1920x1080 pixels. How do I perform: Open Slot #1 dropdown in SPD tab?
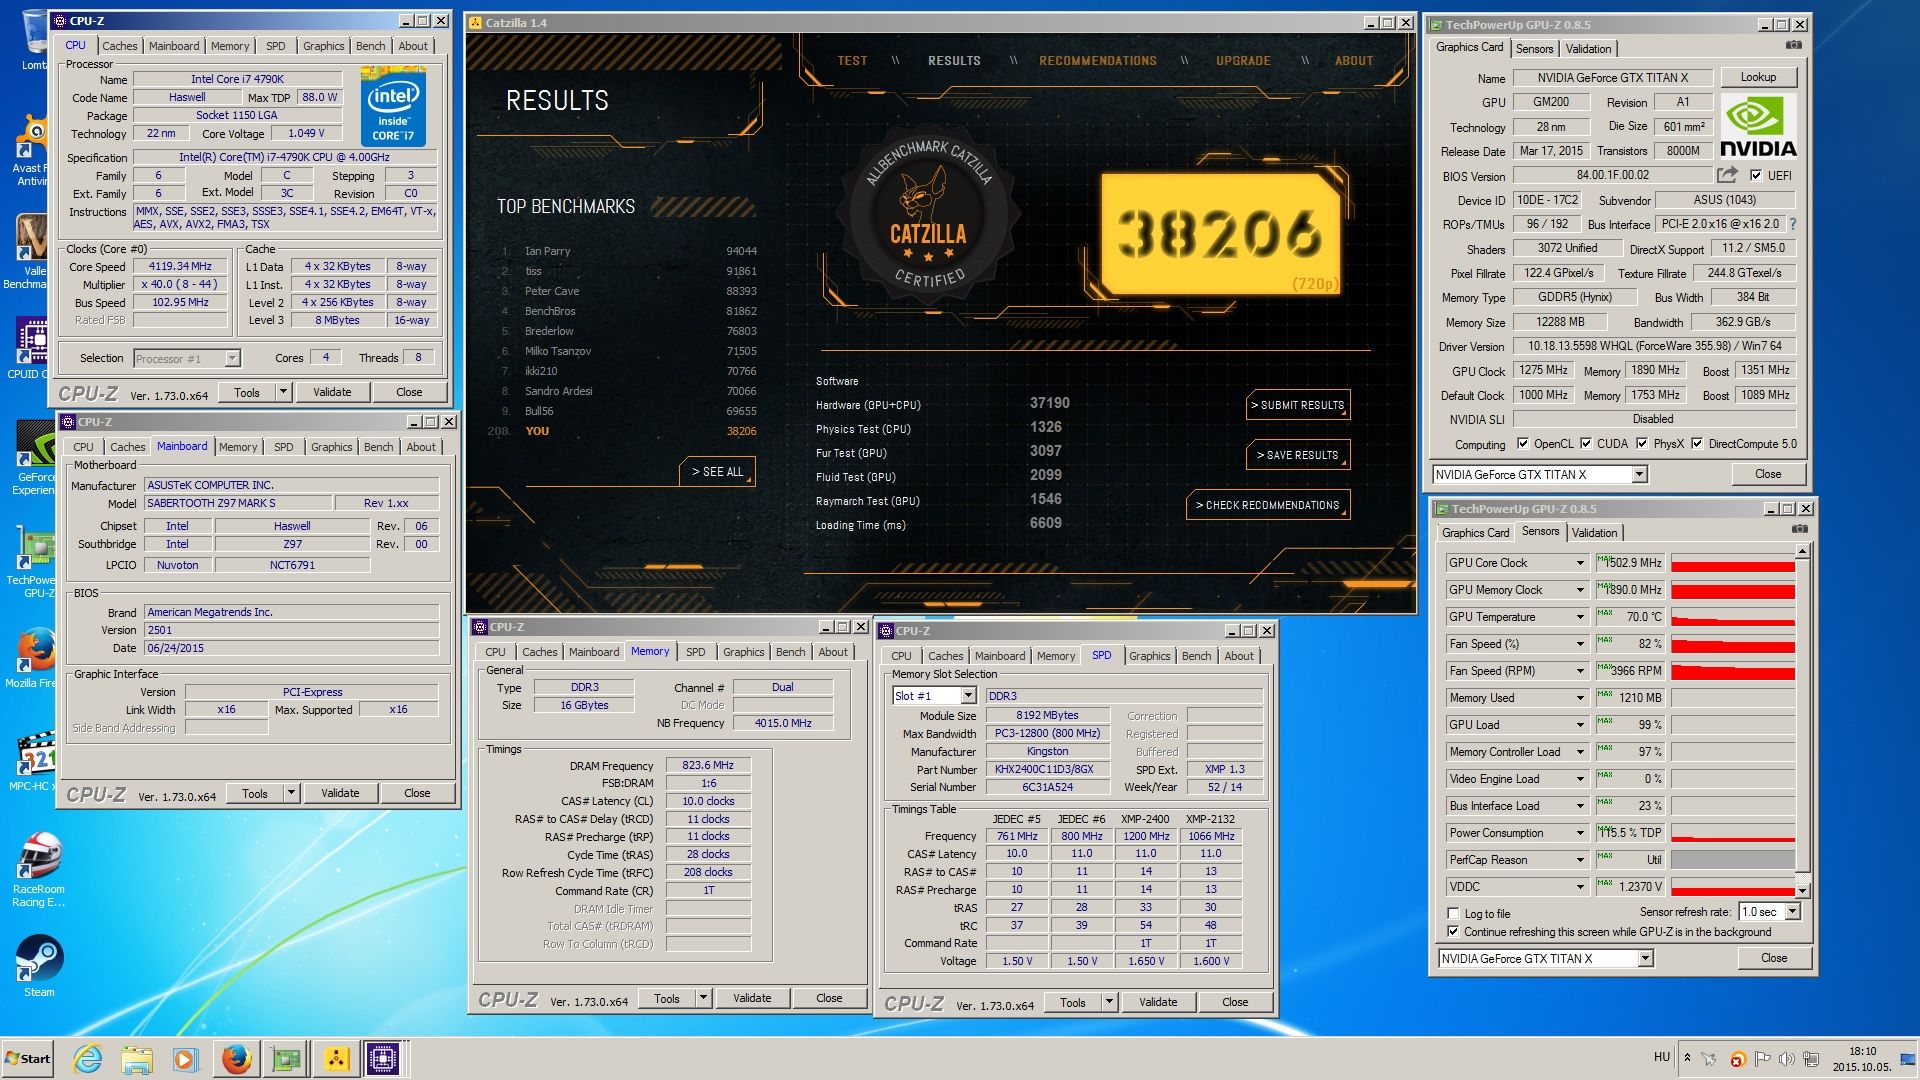point(968,696)
